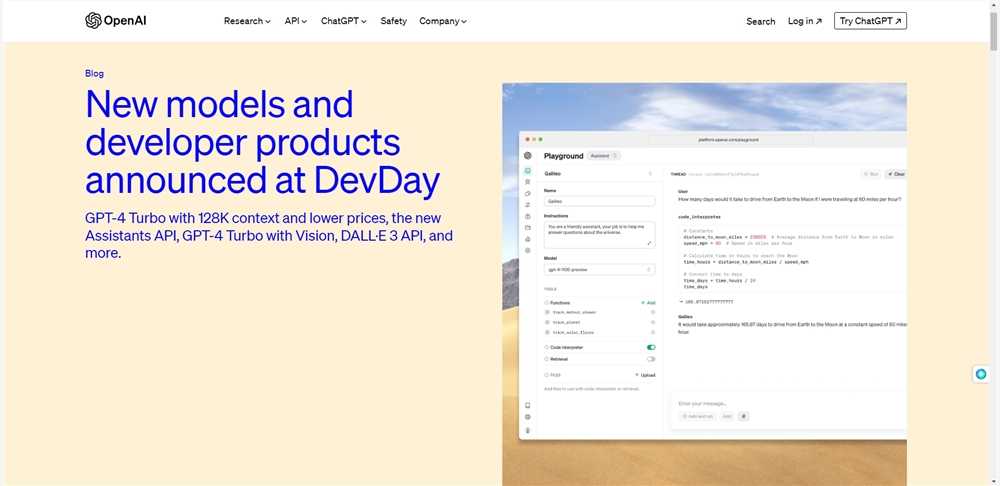Click the Playground screenshot hero image
Screen dimensions: 1000x486
704,284
